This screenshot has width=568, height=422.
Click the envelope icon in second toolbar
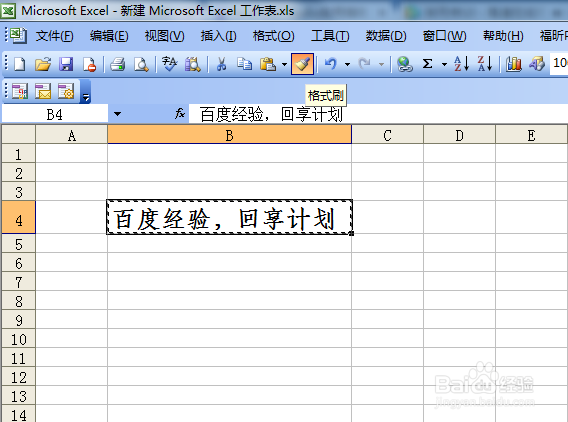[x=43, y=91]
